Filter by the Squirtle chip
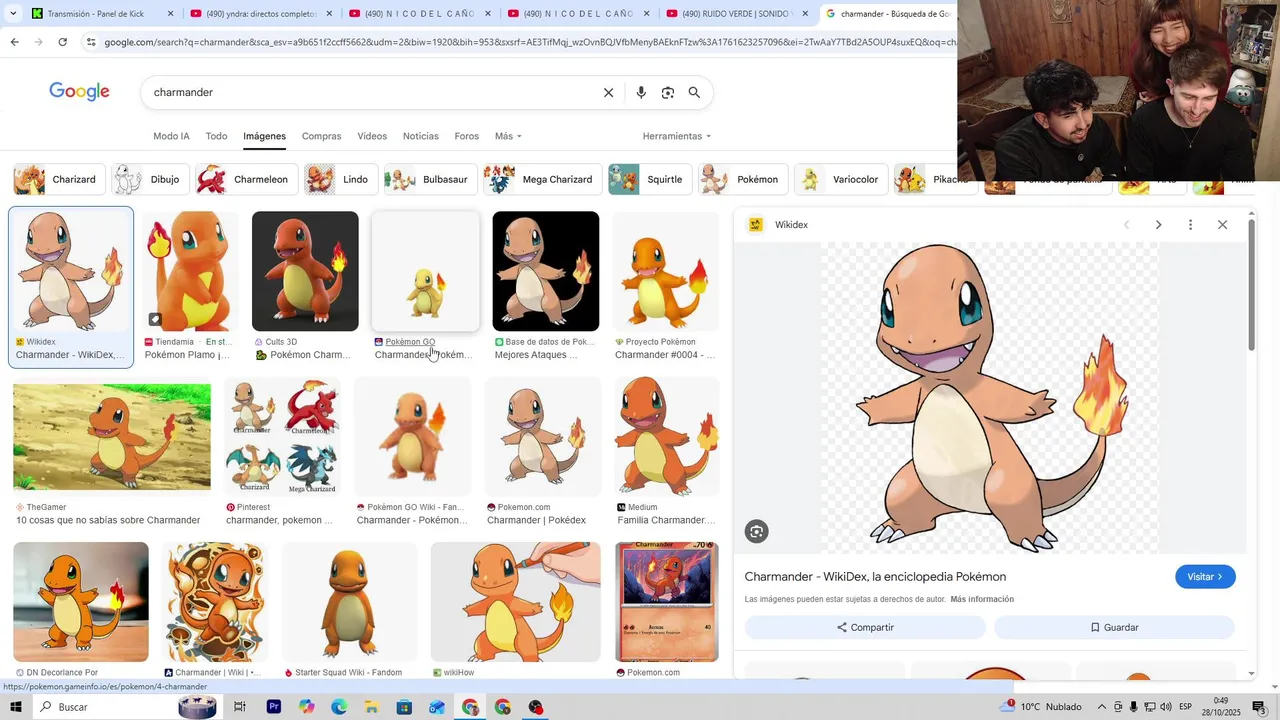This screenshot has height=720, width=1280. click(x=649, y=180)
